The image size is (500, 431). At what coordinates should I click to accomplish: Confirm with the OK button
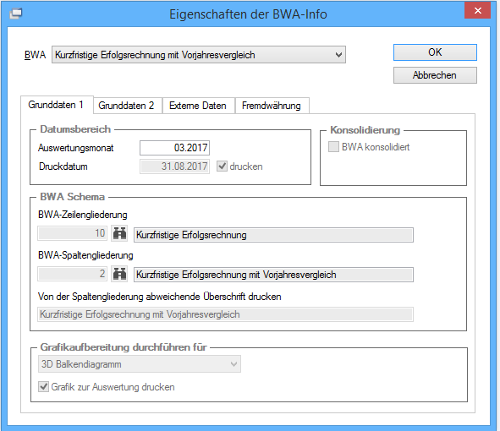[x=435, y=52]
